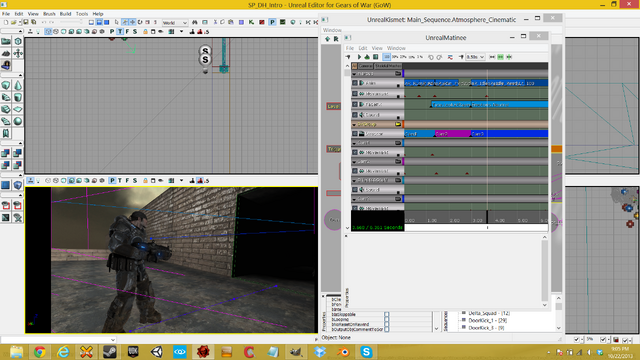Screen dimensions: 640x360
Task: Collapse the group directly below the Director track
Action: point(354,143)
